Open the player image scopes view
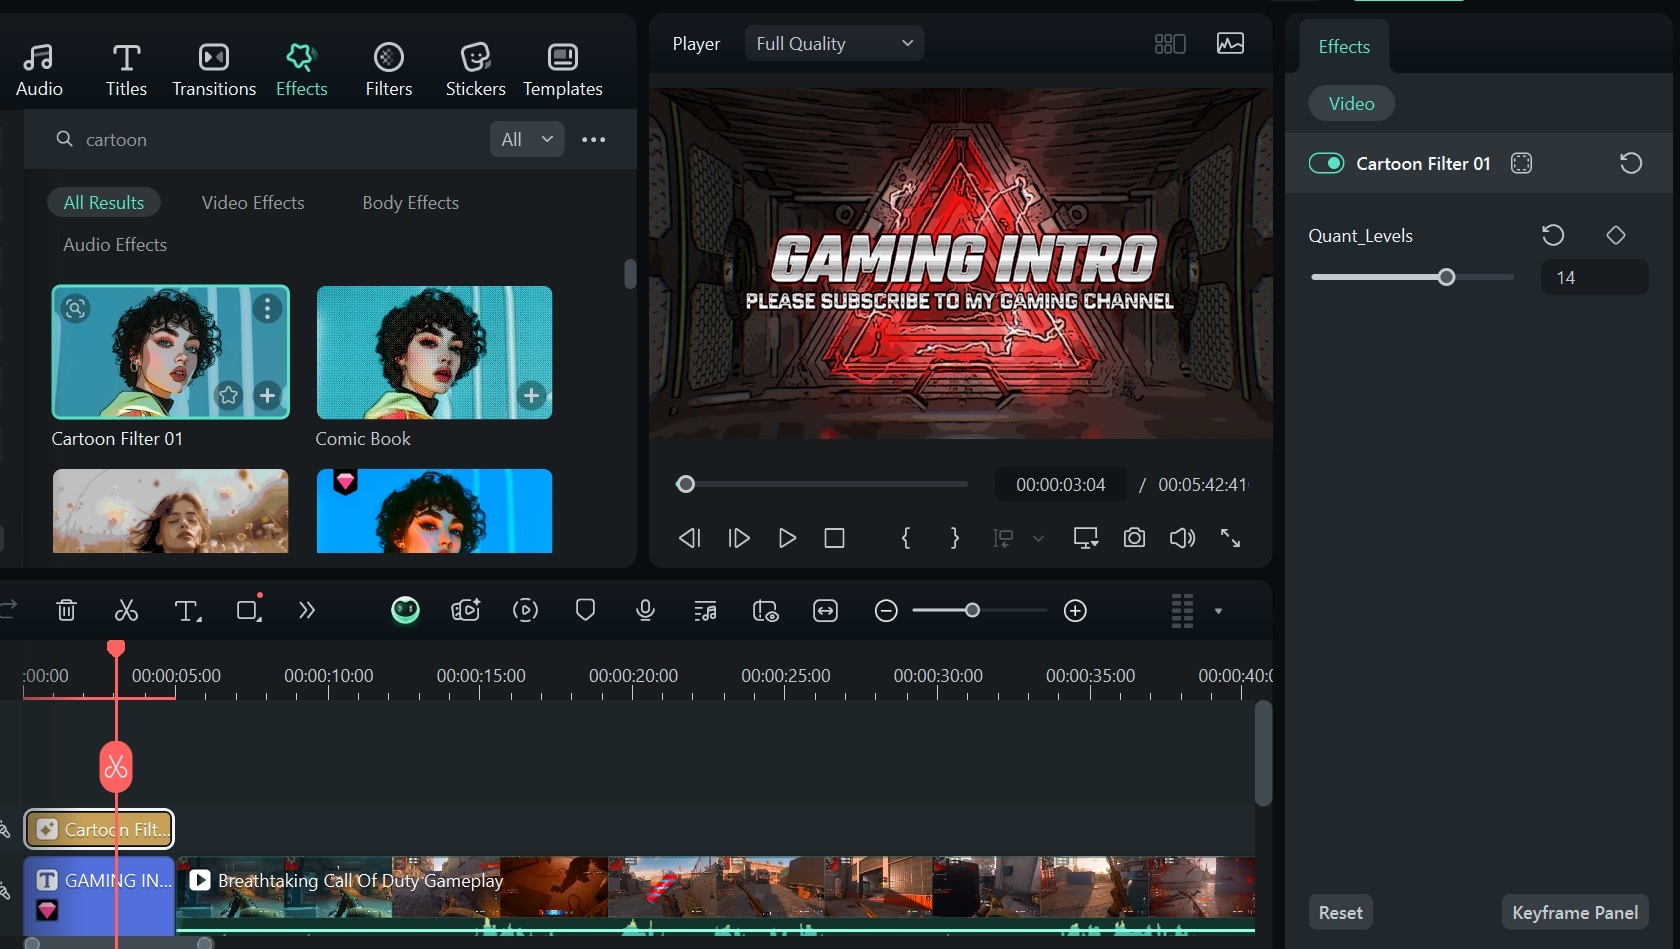Image resolution: width=1680 pixels, height=949 pixels. [x=1230, y=43]
